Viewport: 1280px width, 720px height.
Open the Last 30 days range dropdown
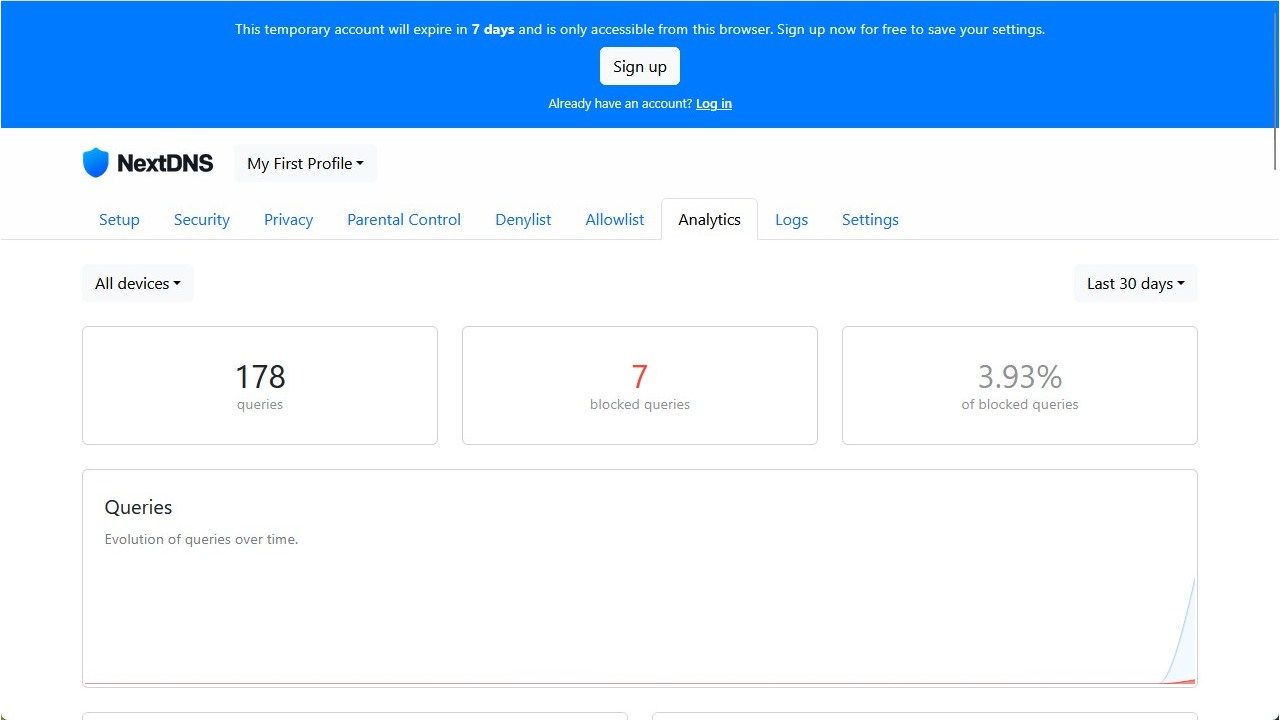coord(1135,284)
